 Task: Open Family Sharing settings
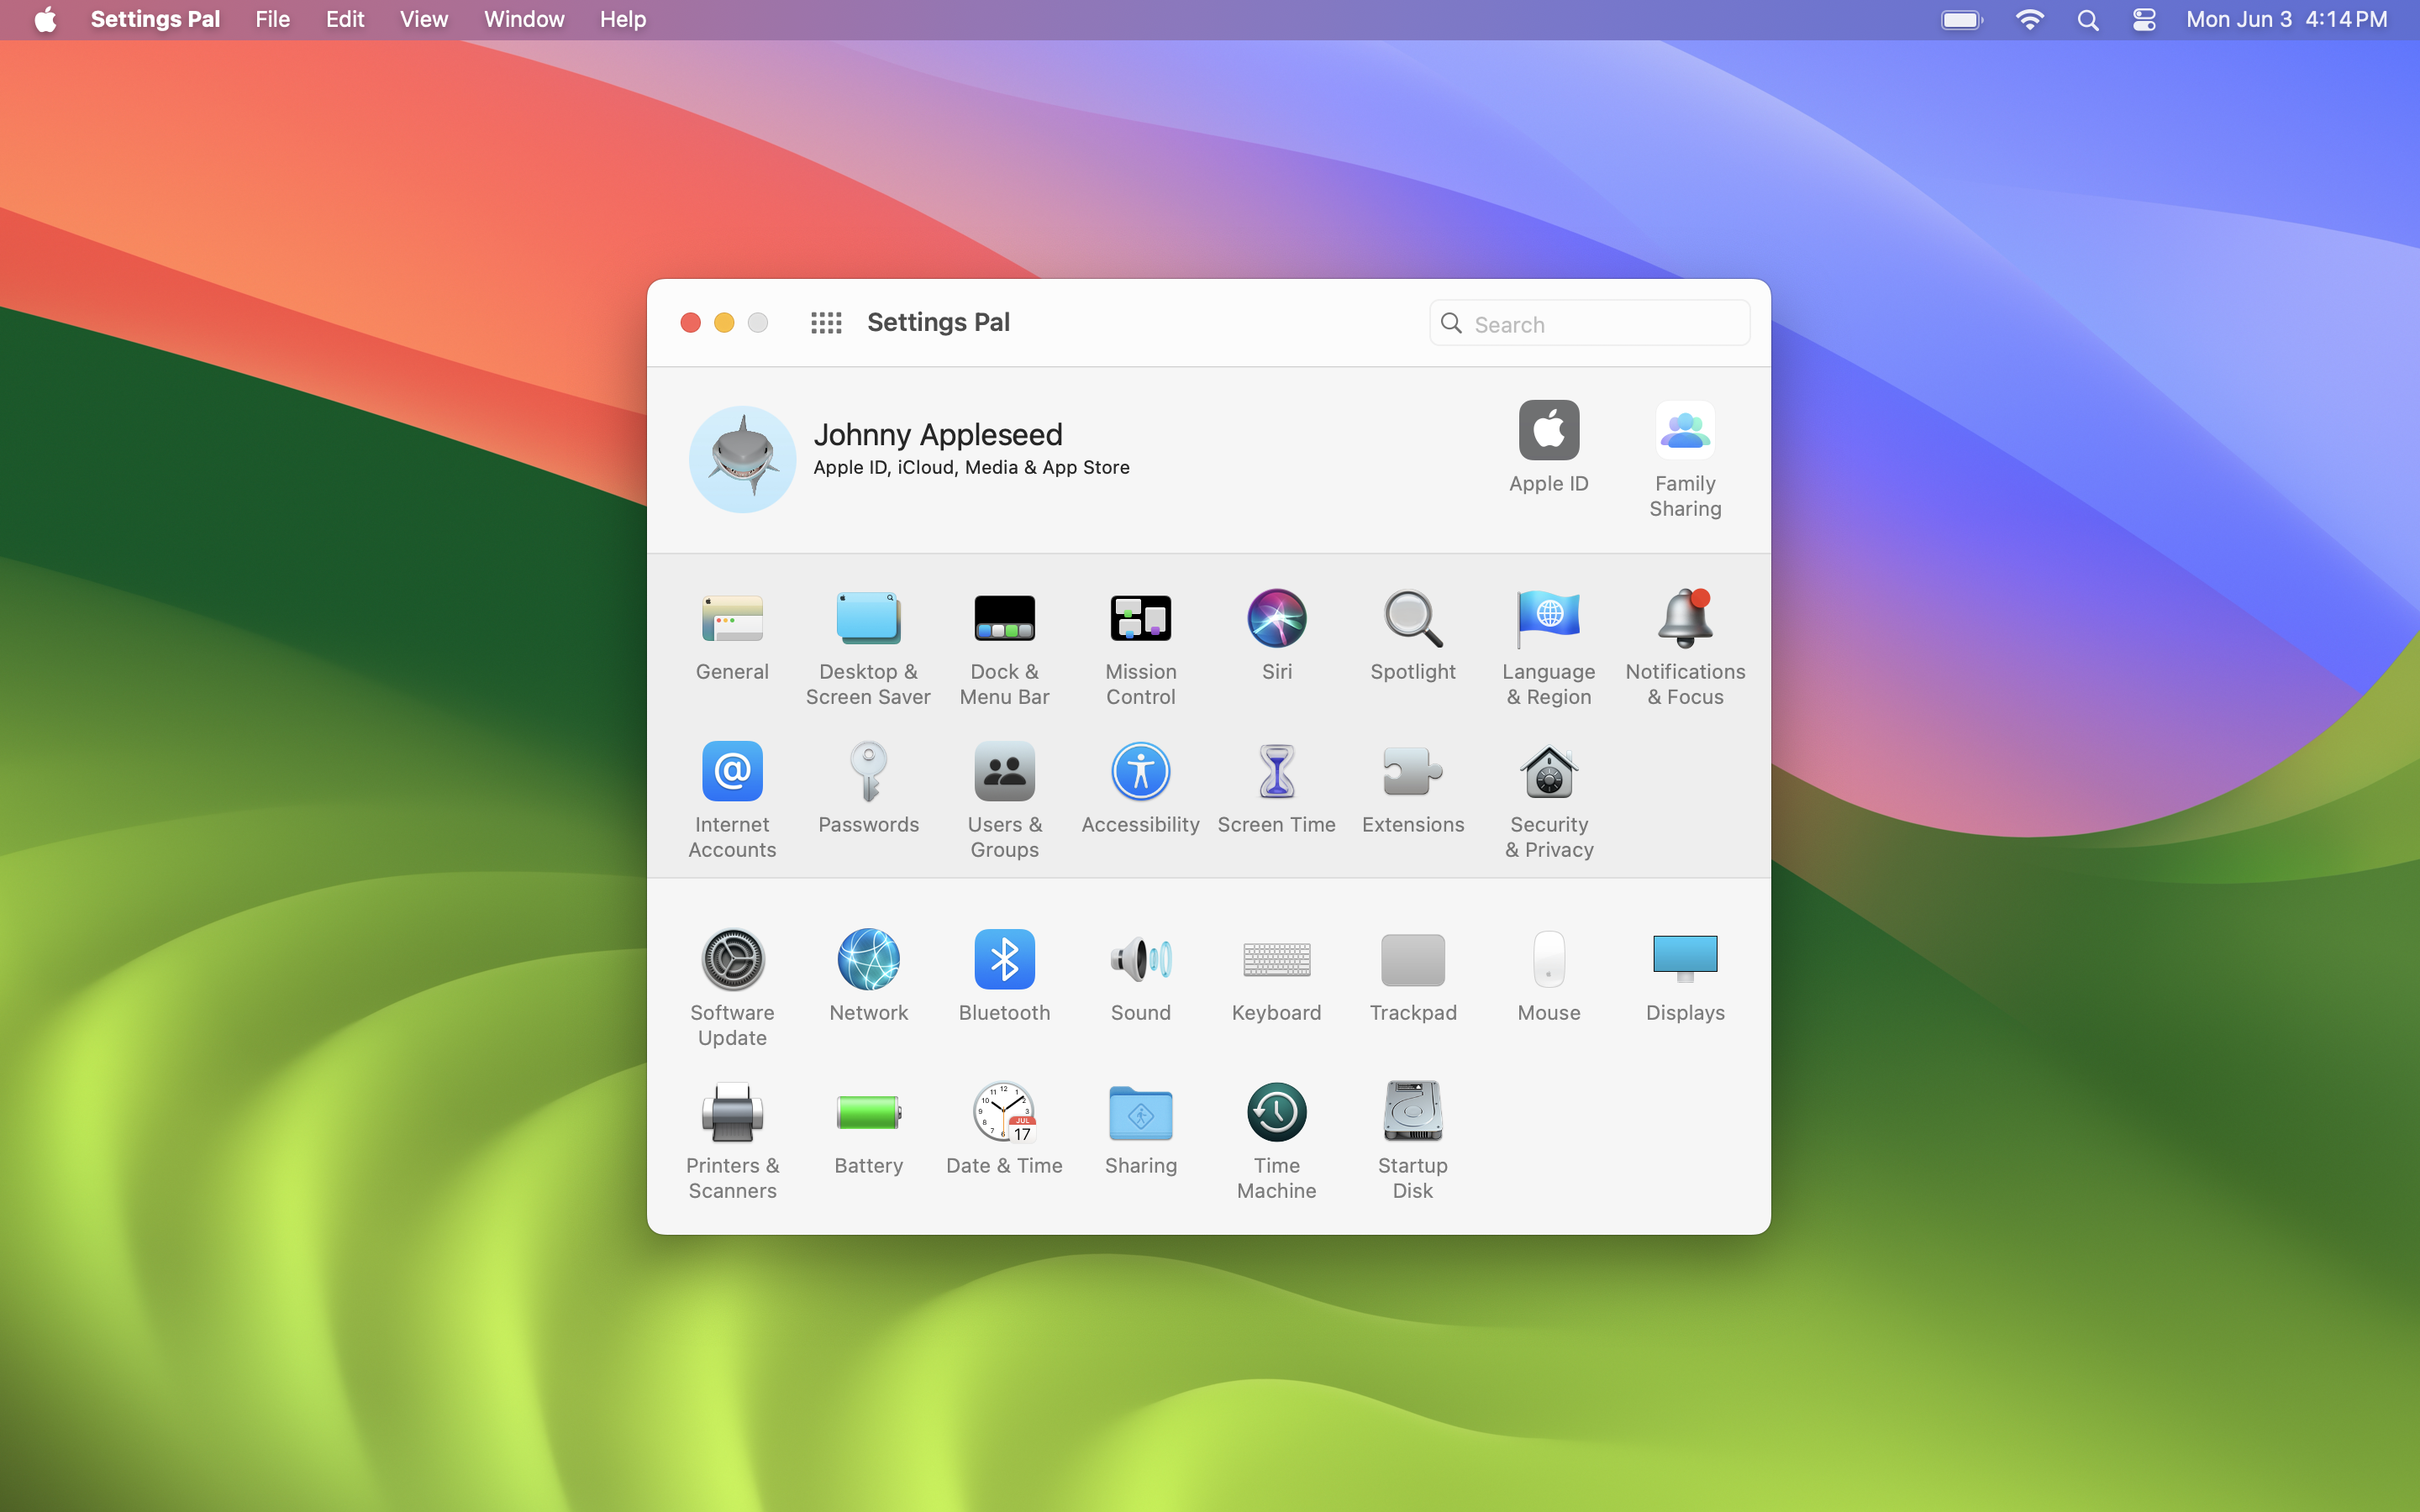tap(1684, 431)
